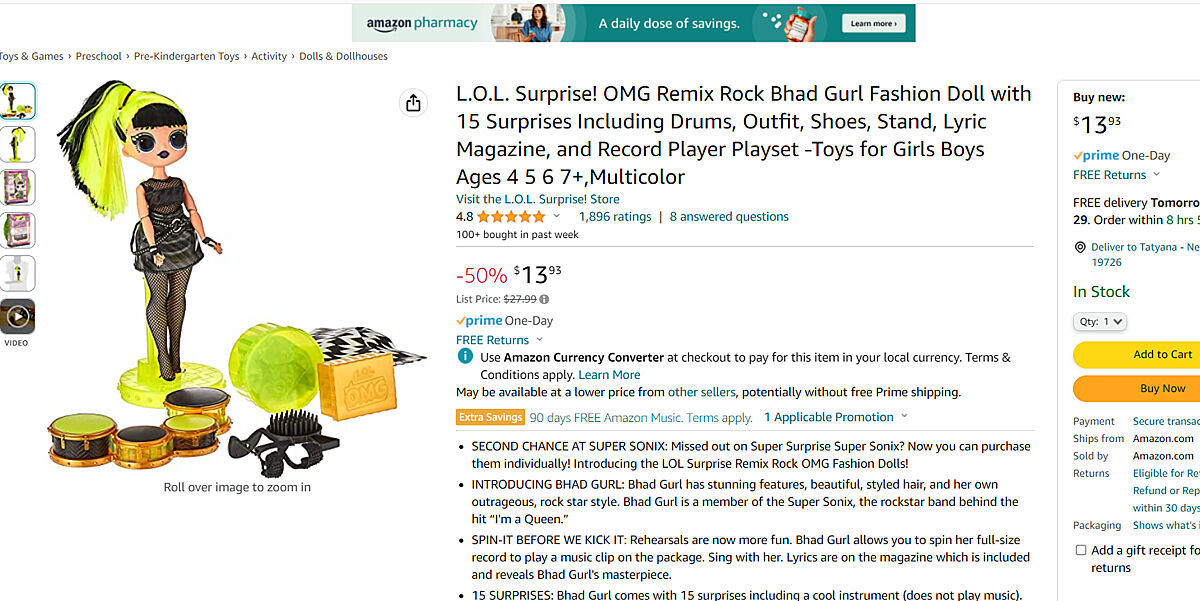The image size is (1200, 601).
Task: Play the product video thumbnail
Action: point(18,317)
